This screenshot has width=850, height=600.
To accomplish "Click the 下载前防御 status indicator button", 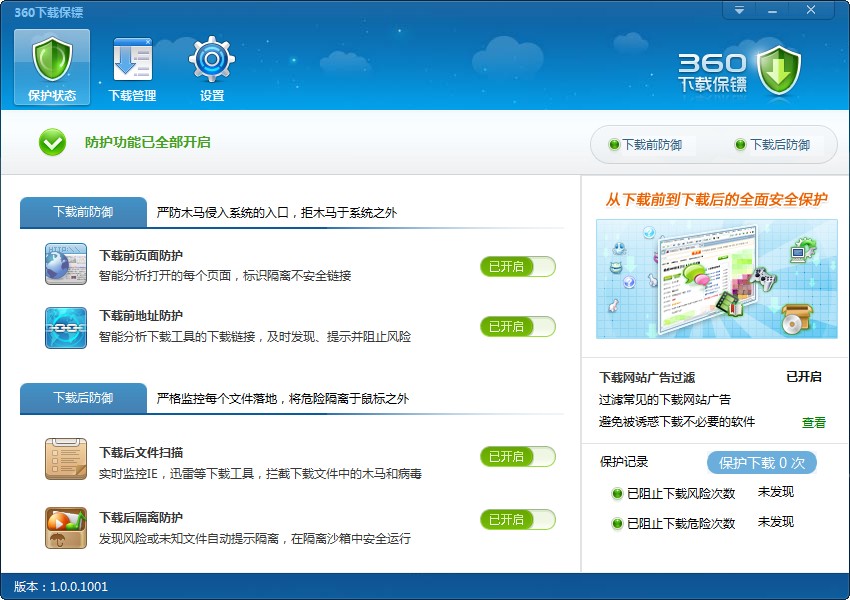I will (x=645, y=145).
